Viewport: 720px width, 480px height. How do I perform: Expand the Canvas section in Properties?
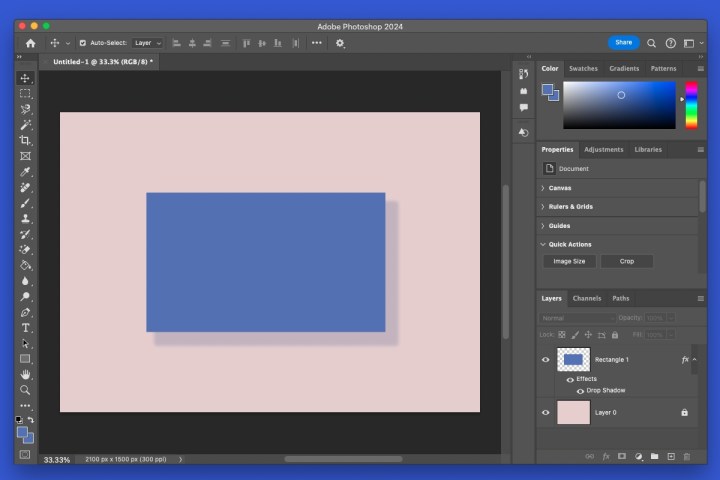tap(560, 188)
